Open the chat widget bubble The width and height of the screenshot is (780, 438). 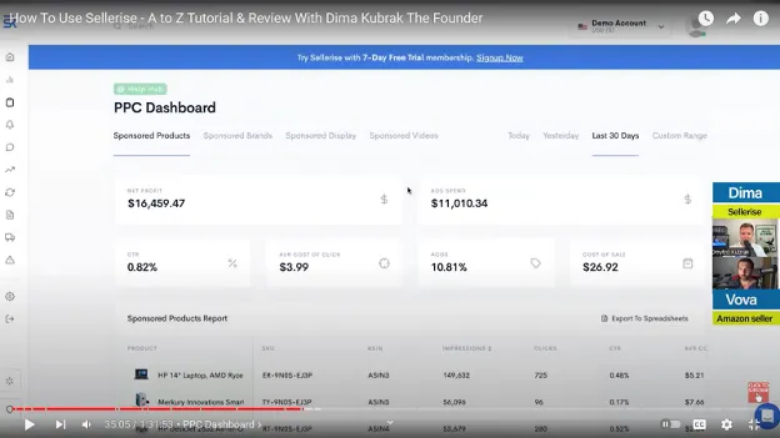point(767,415)
